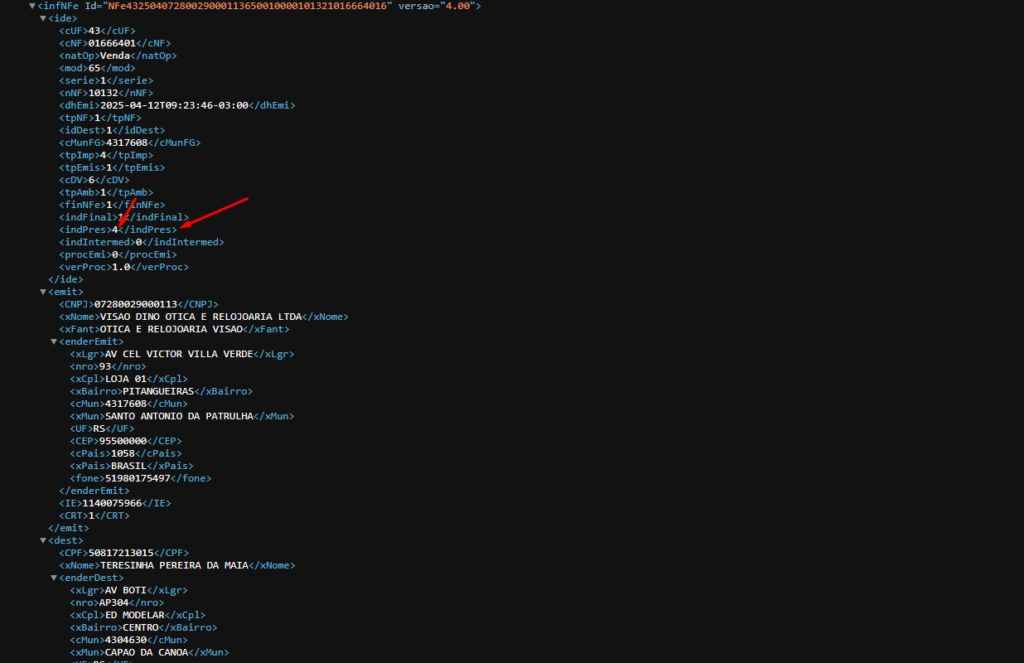The image size is (1024, 663).
Task: Click the nNF value 10132
Action: click(103, 93)
